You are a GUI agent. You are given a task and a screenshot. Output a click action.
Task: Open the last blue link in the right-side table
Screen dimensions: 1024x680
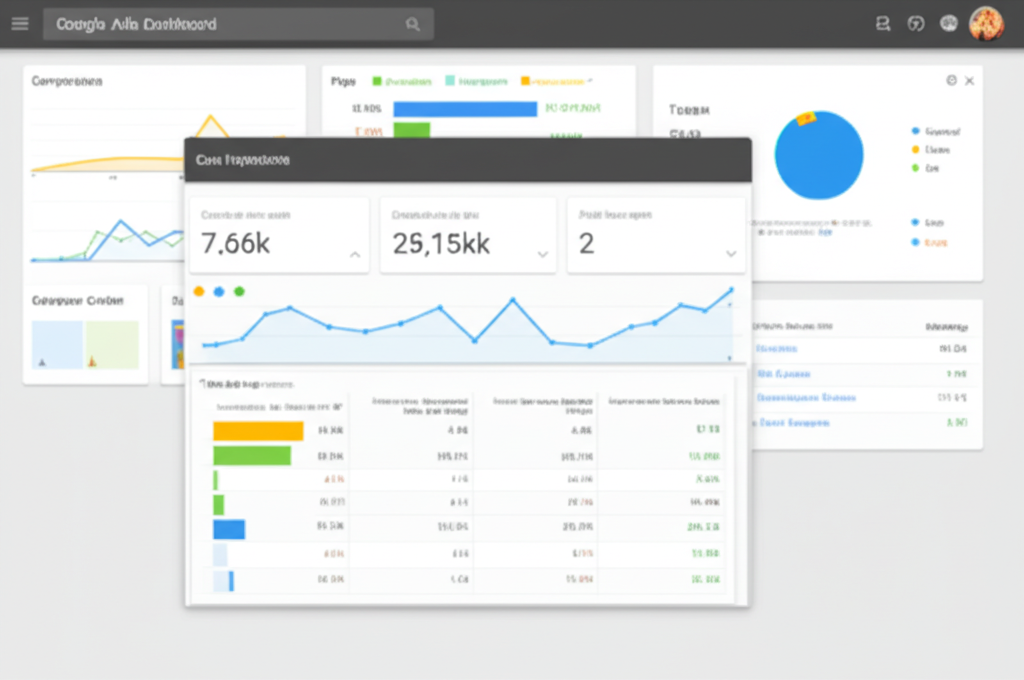pyautogui.click(x=793, y=423)
